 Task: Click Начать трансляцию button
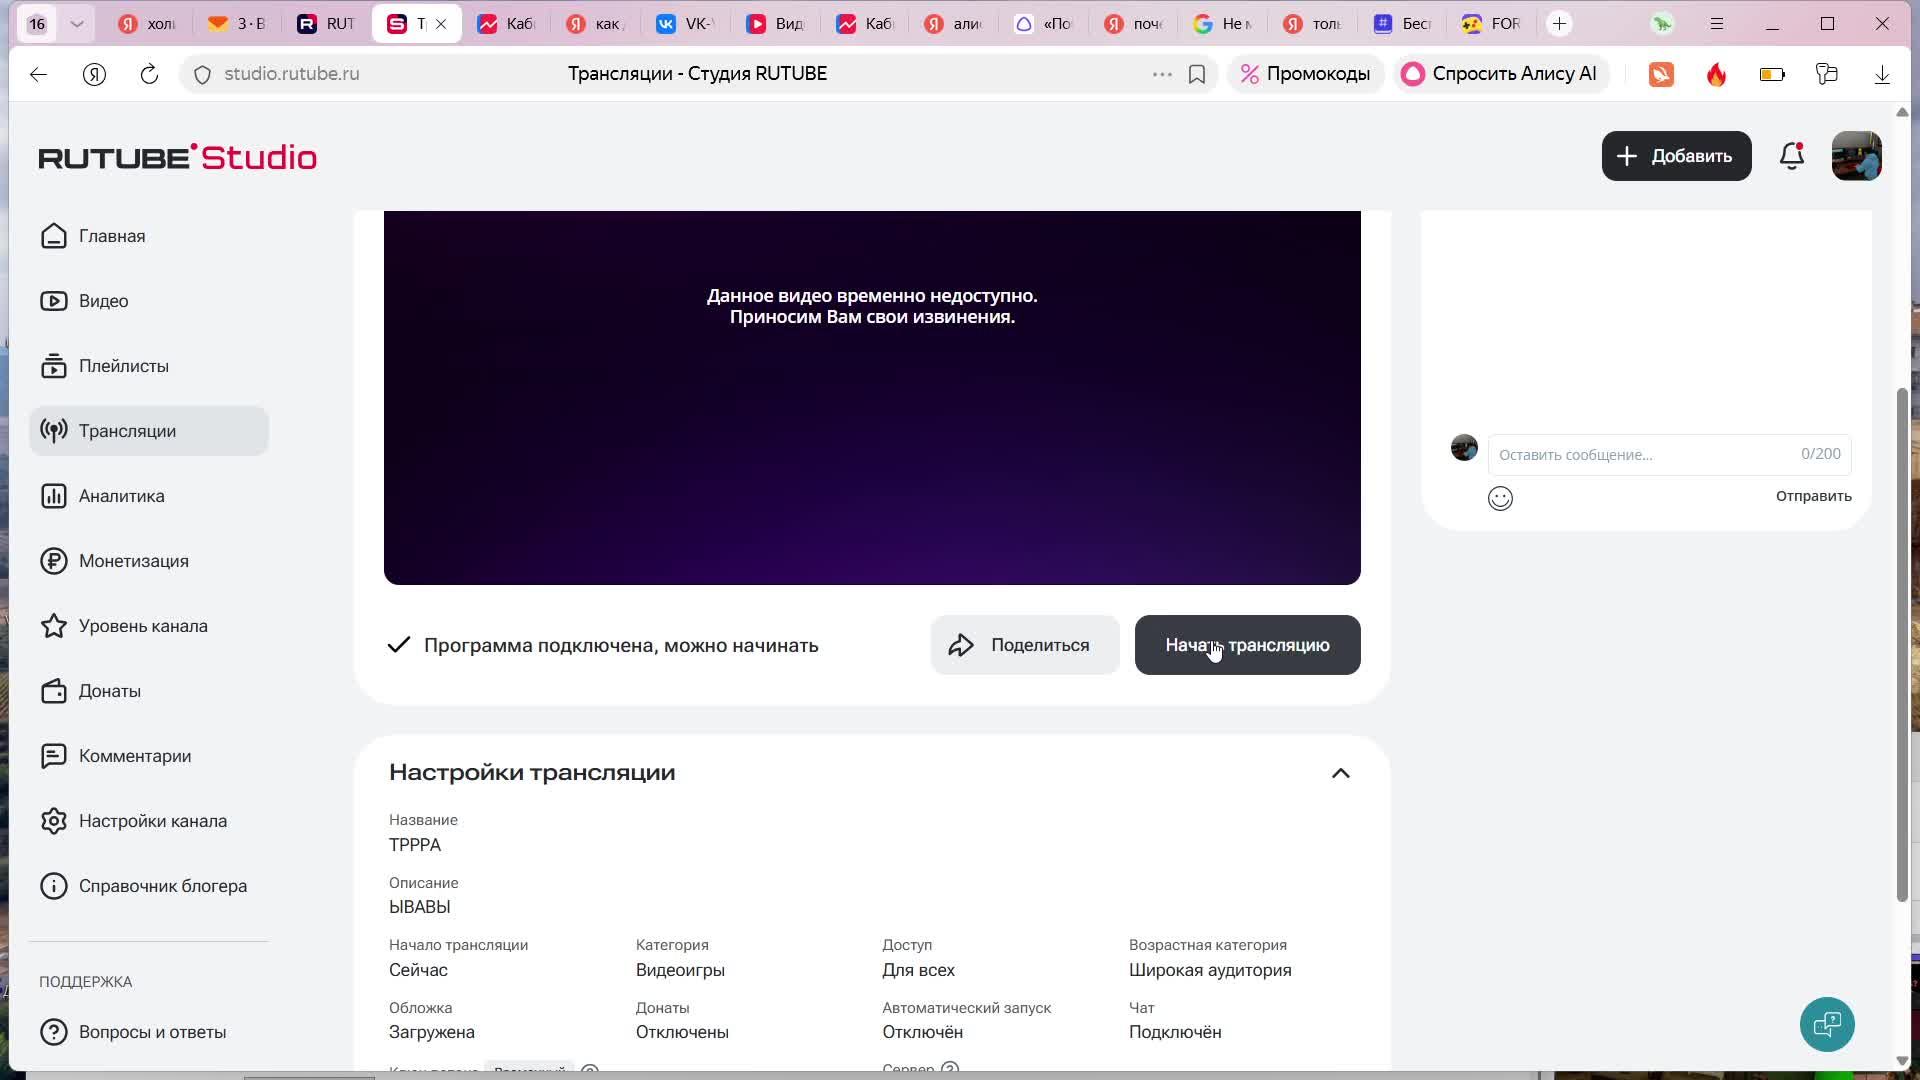(1247, 645)
